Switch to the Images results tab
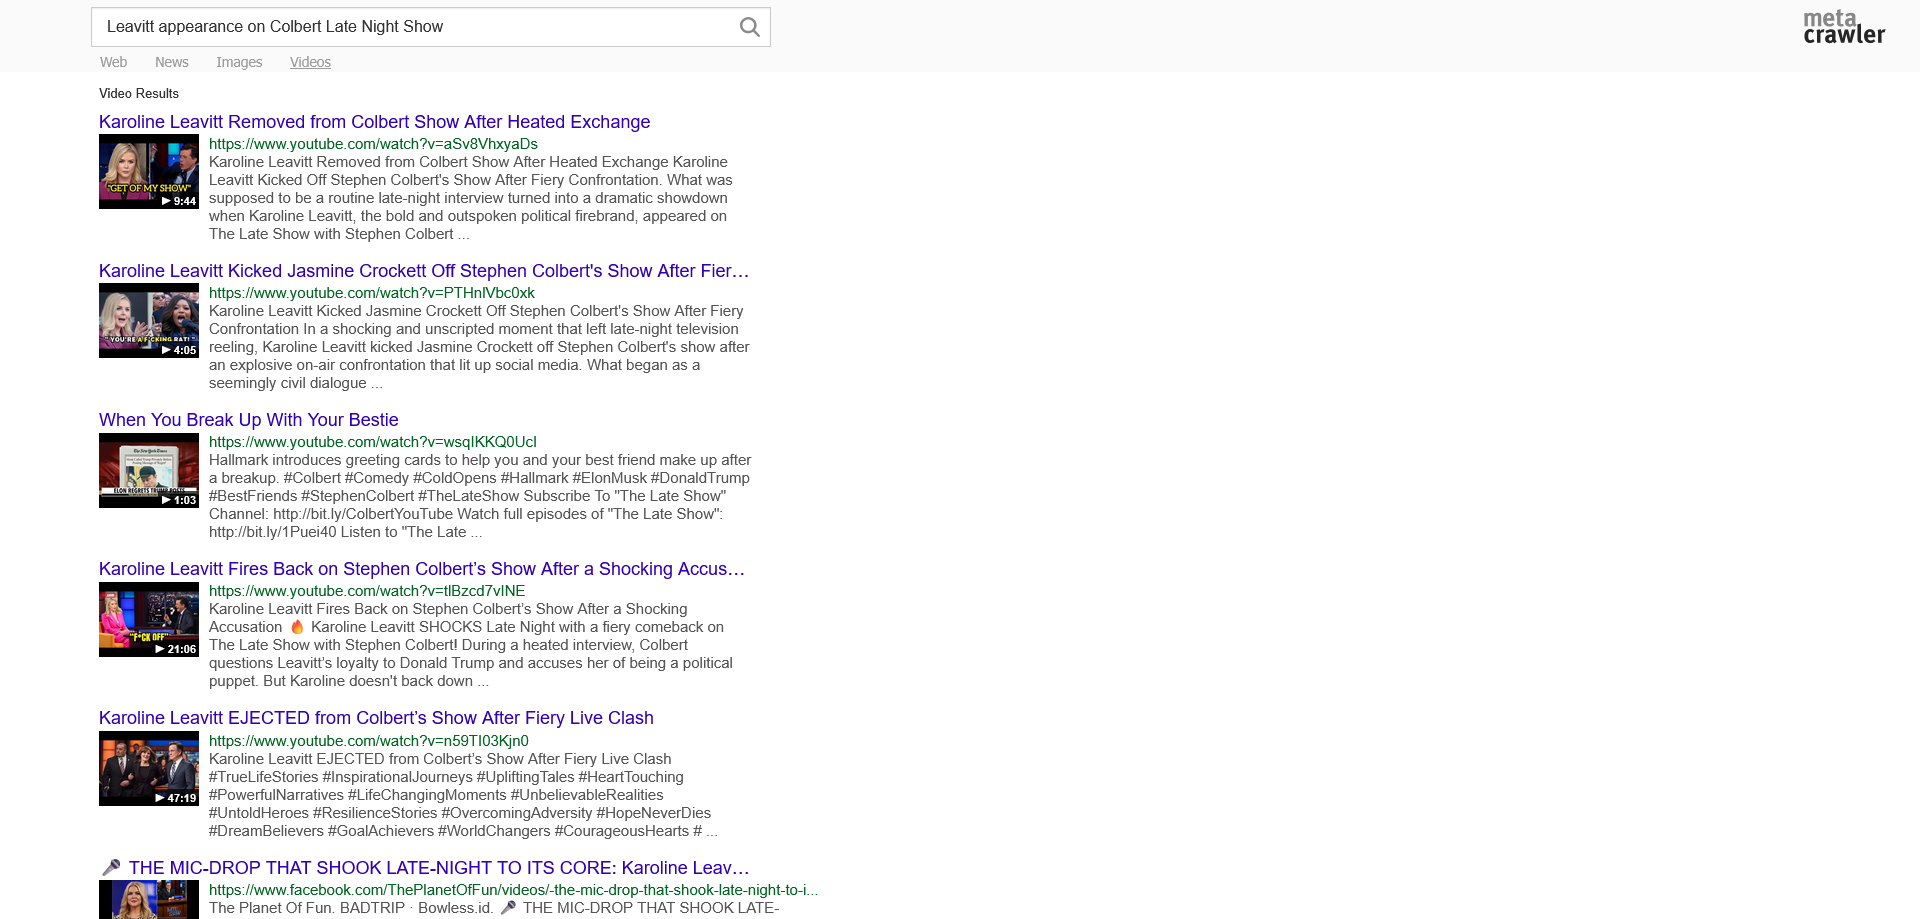The width and height of the screenshot is (1920, 919). 239,62
